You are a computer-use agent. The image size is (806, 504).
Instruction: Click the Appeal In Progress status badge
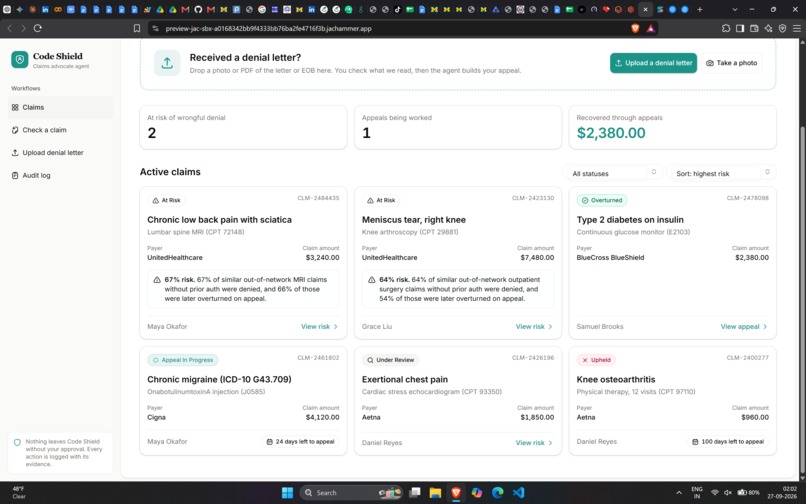tap(182, 360)
